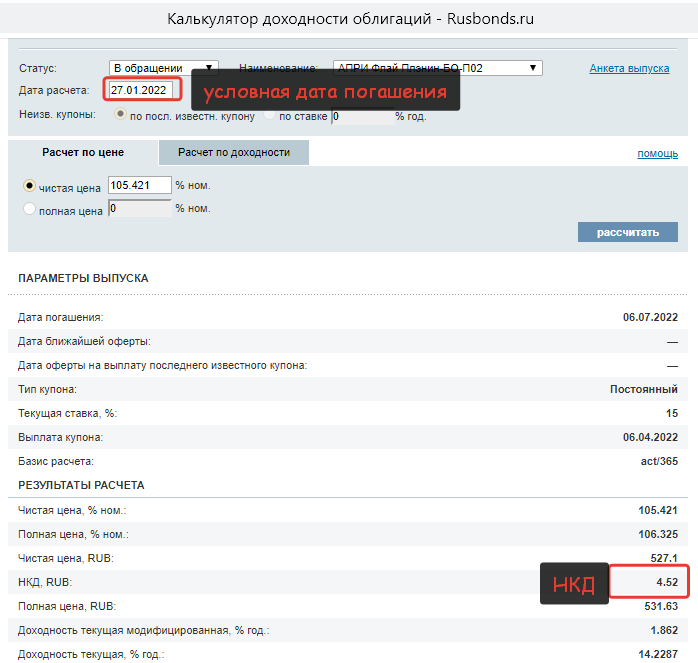Click the Полная цена, % ном. value 106.325

(x=658, y=534)
